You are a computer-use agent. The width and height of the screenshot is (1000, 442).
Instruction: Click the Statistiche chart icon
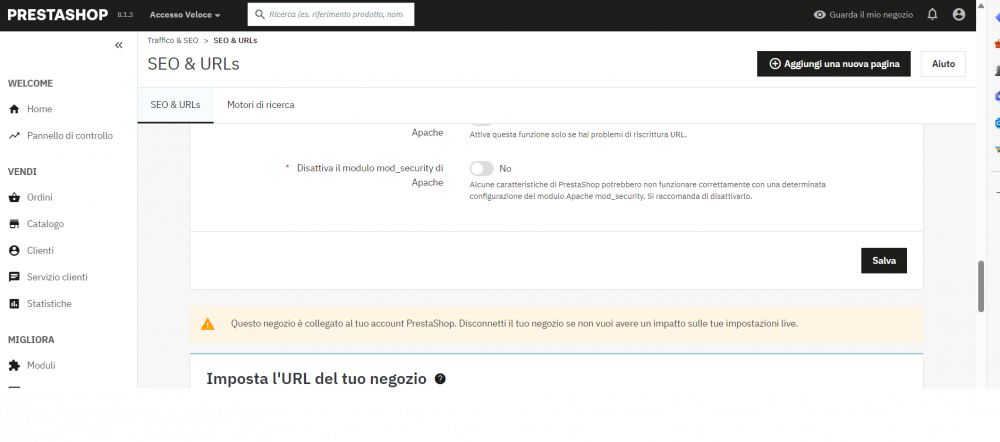(x=14, y=304)
